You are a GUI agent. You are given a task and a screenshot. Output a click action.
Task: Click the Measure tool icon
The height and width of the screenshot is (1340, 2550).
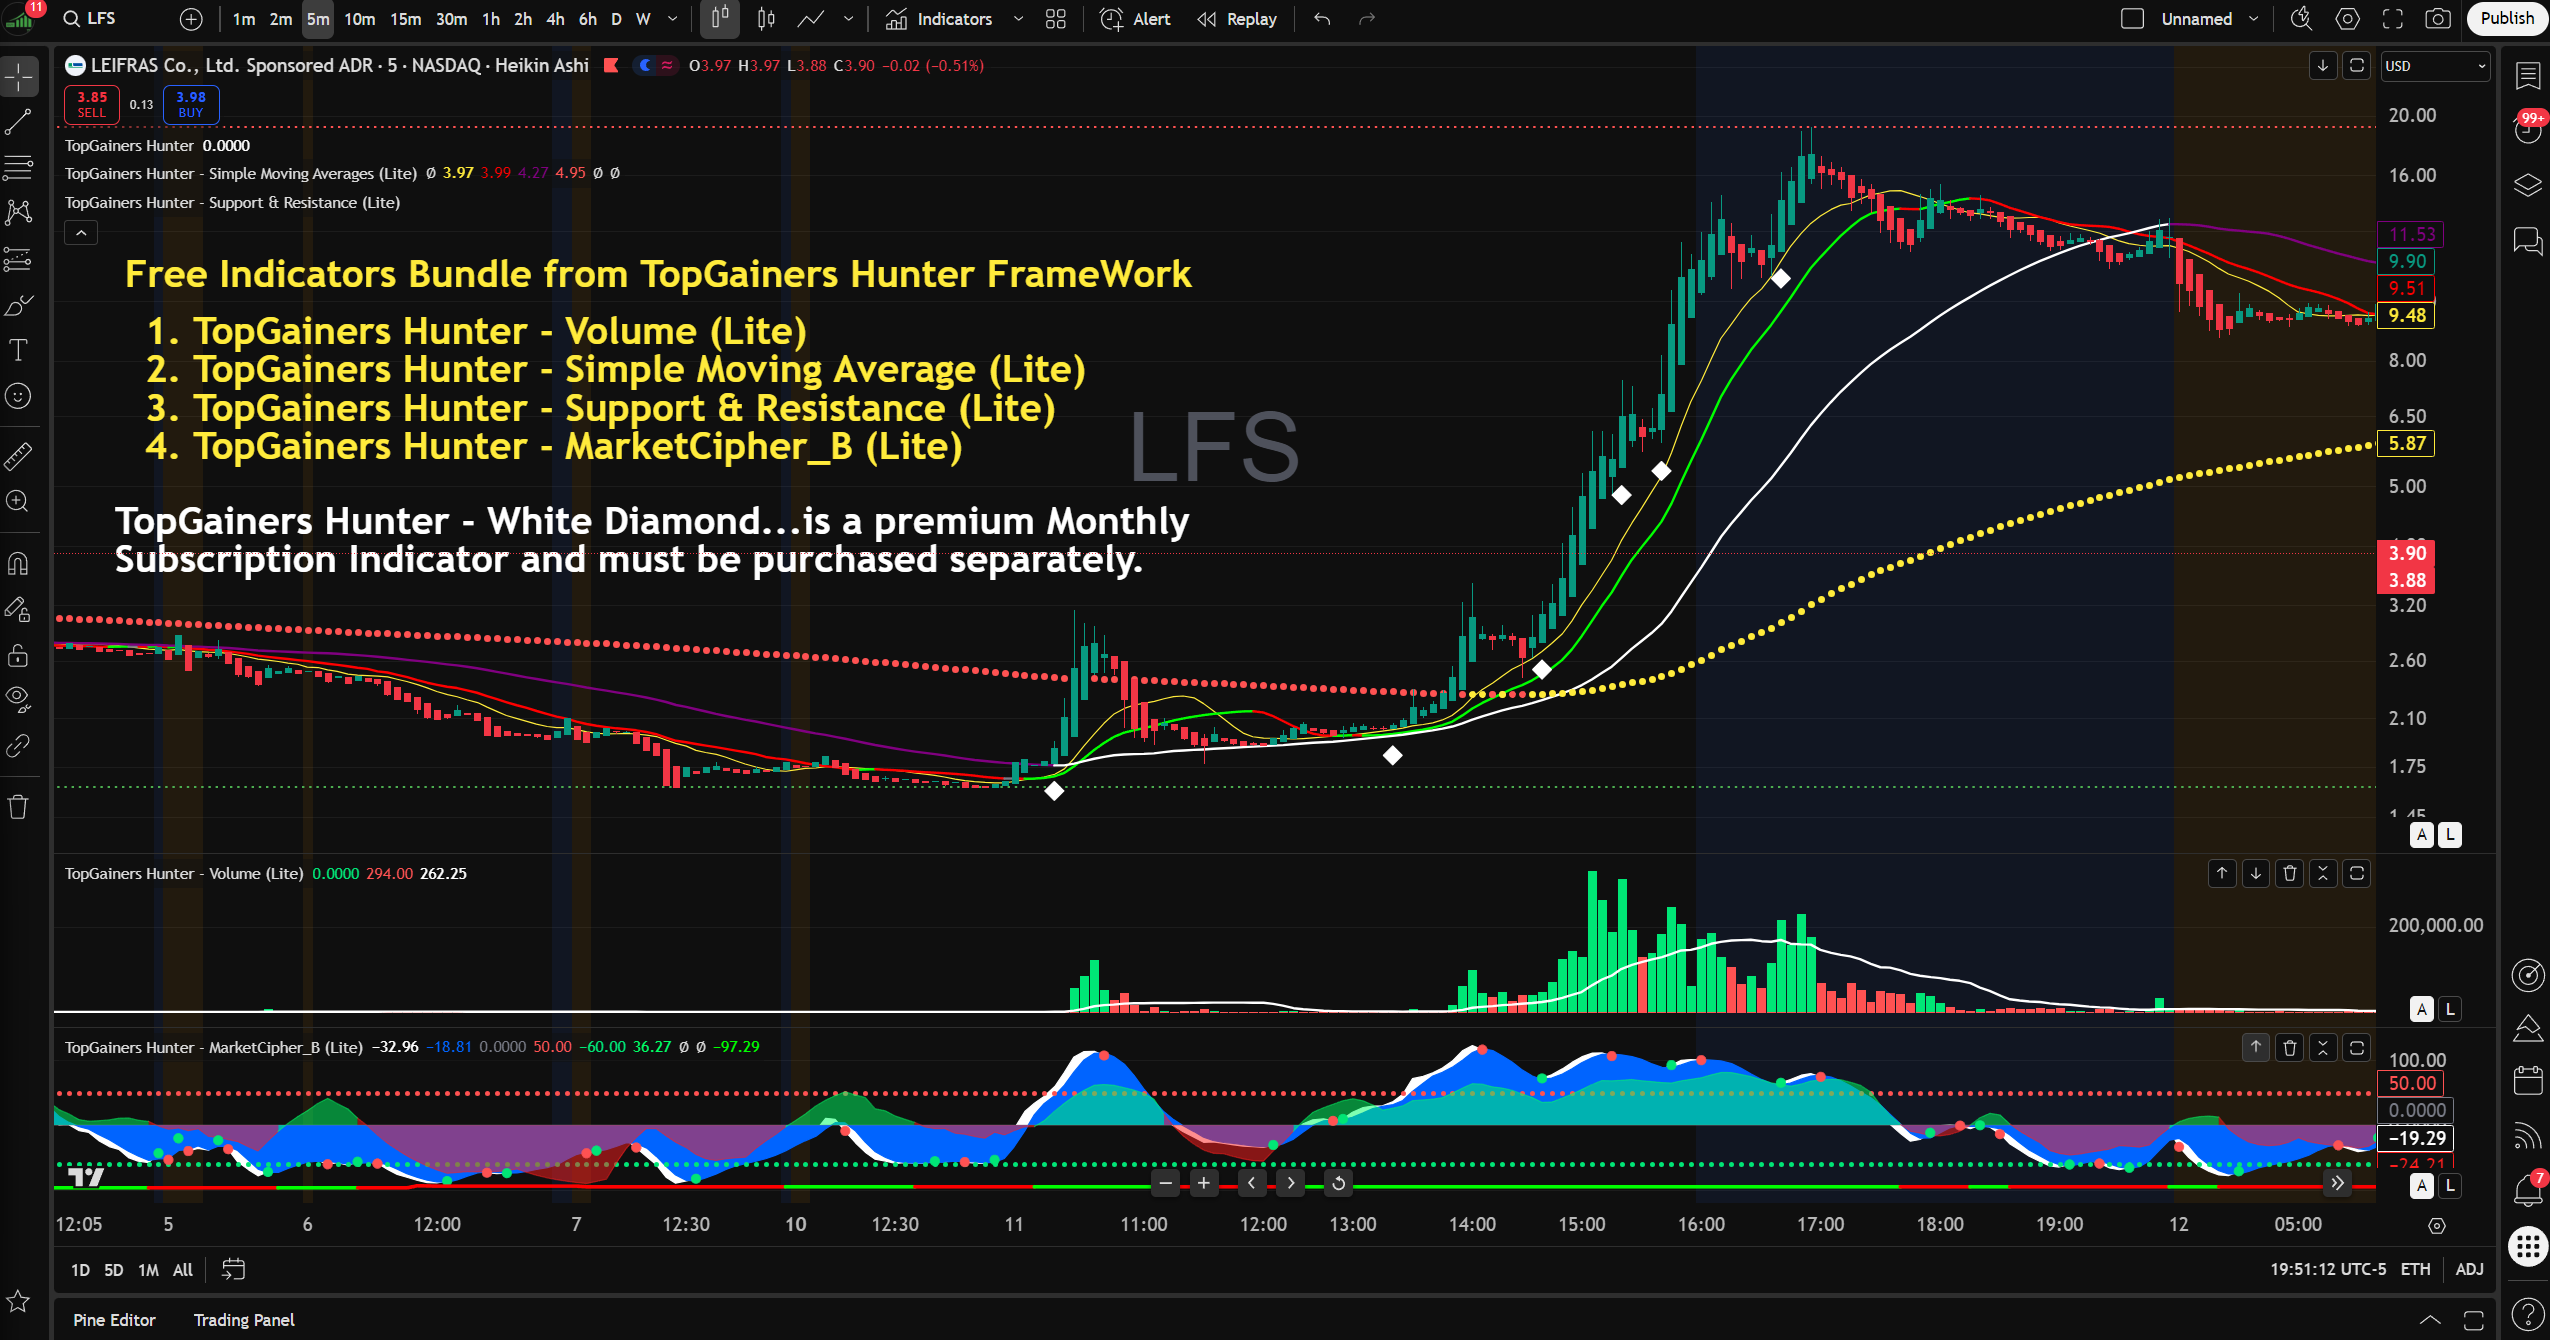click(18, 457)
